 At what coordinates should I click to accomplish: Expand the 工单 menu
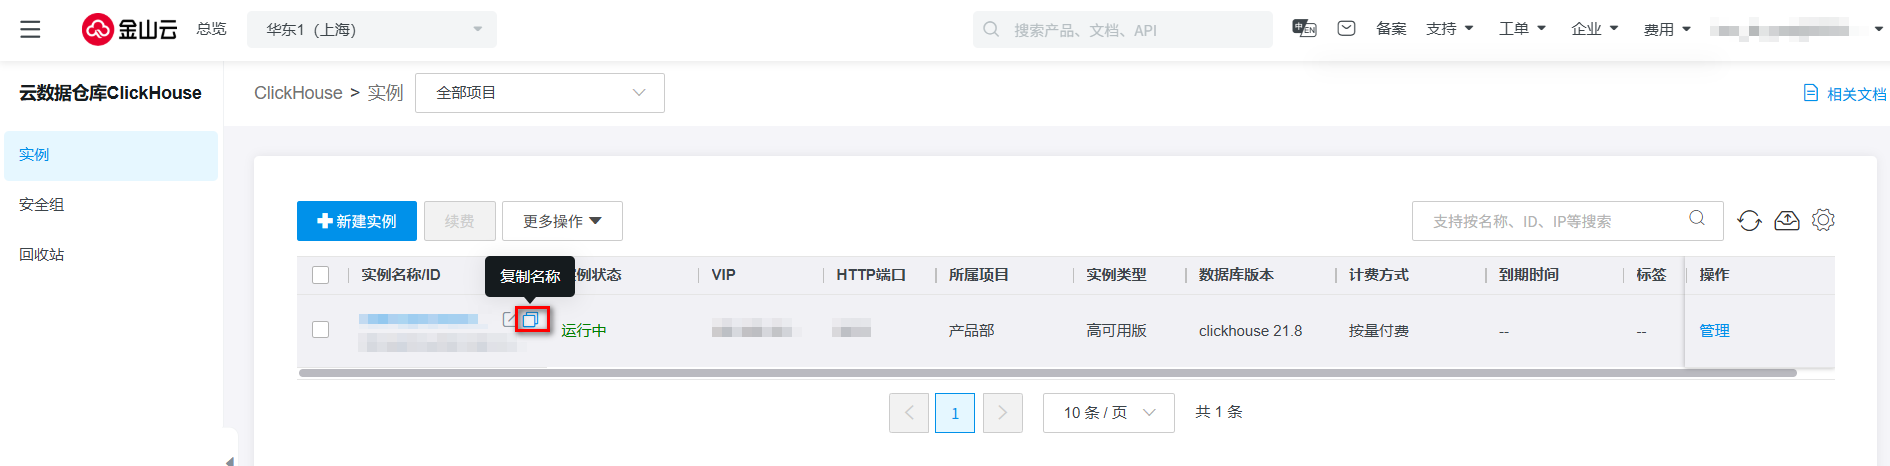(x=1522, y=29)
